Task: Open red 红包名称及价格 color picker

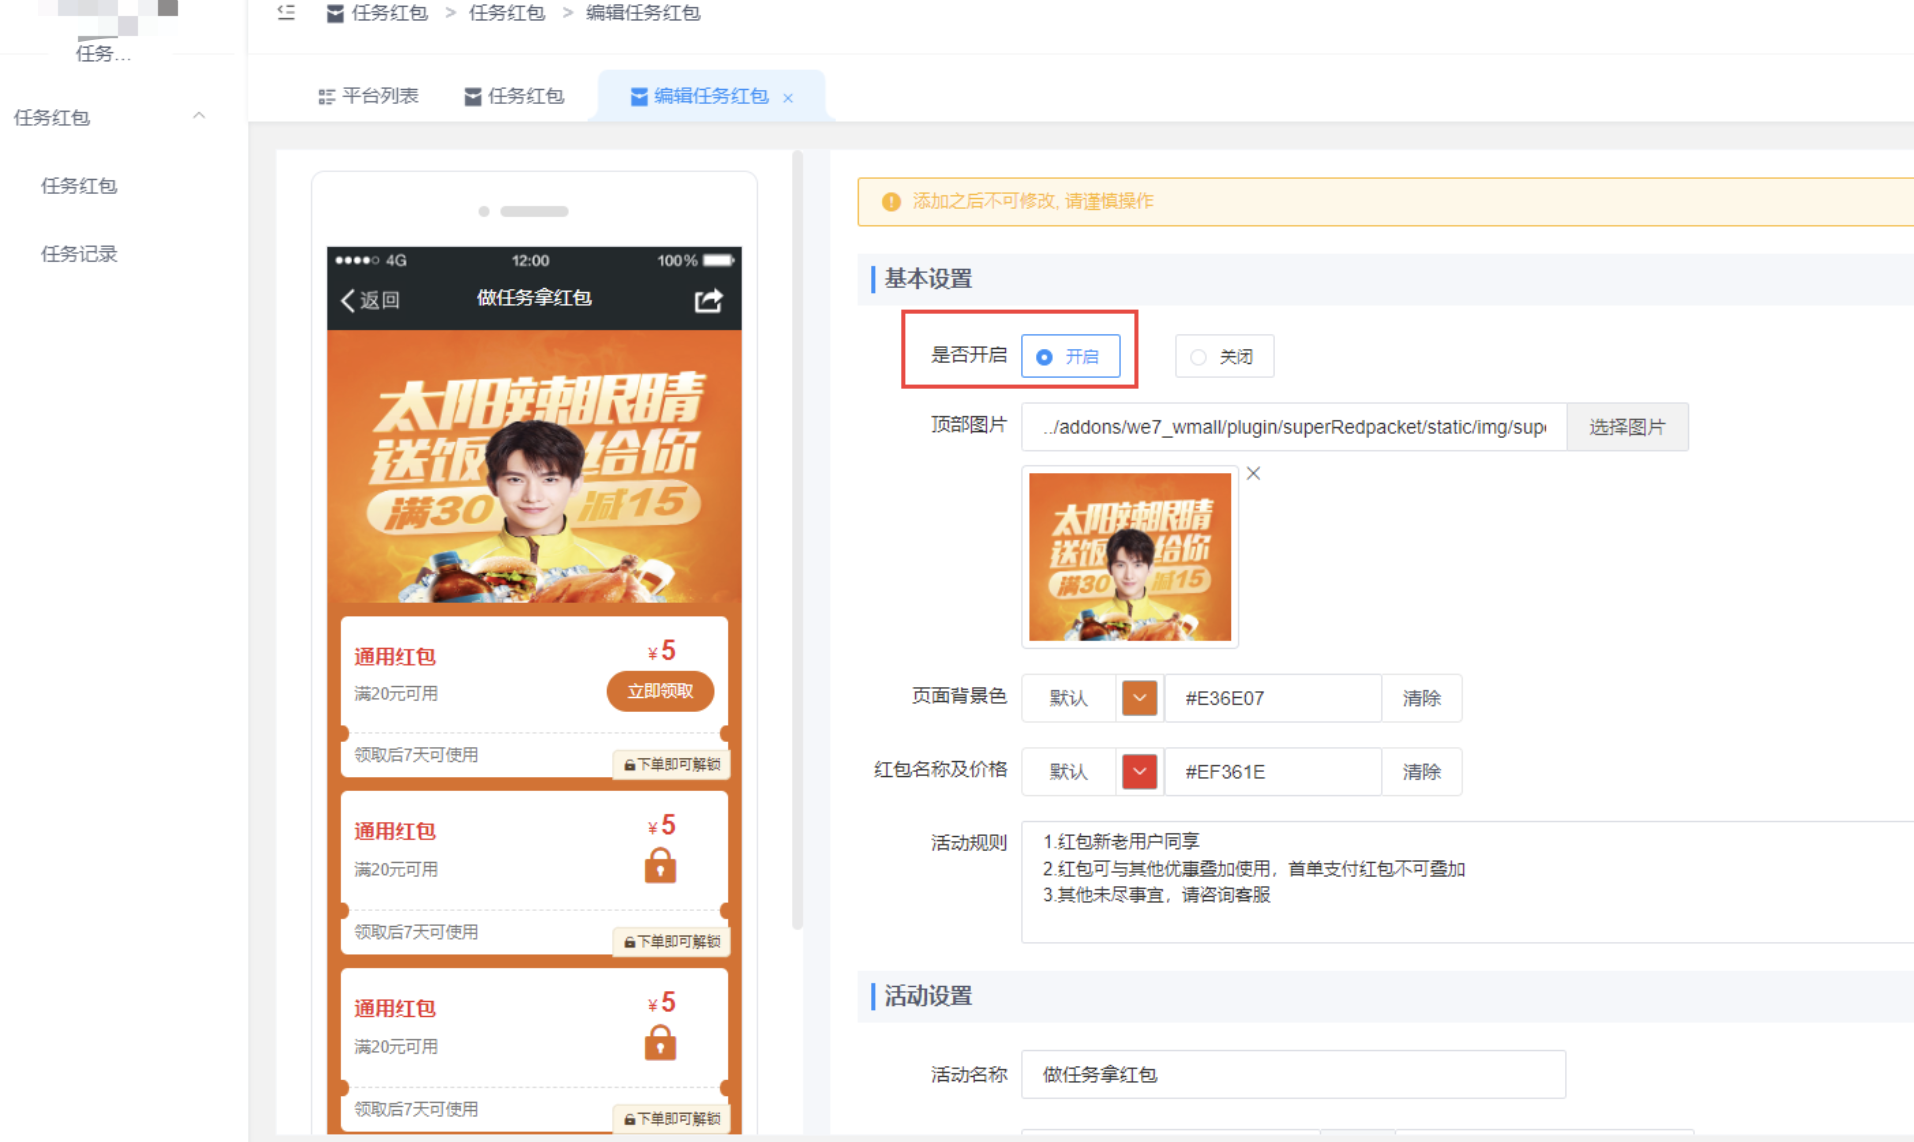Action: pyautogui.click(x=1139, y=772)
